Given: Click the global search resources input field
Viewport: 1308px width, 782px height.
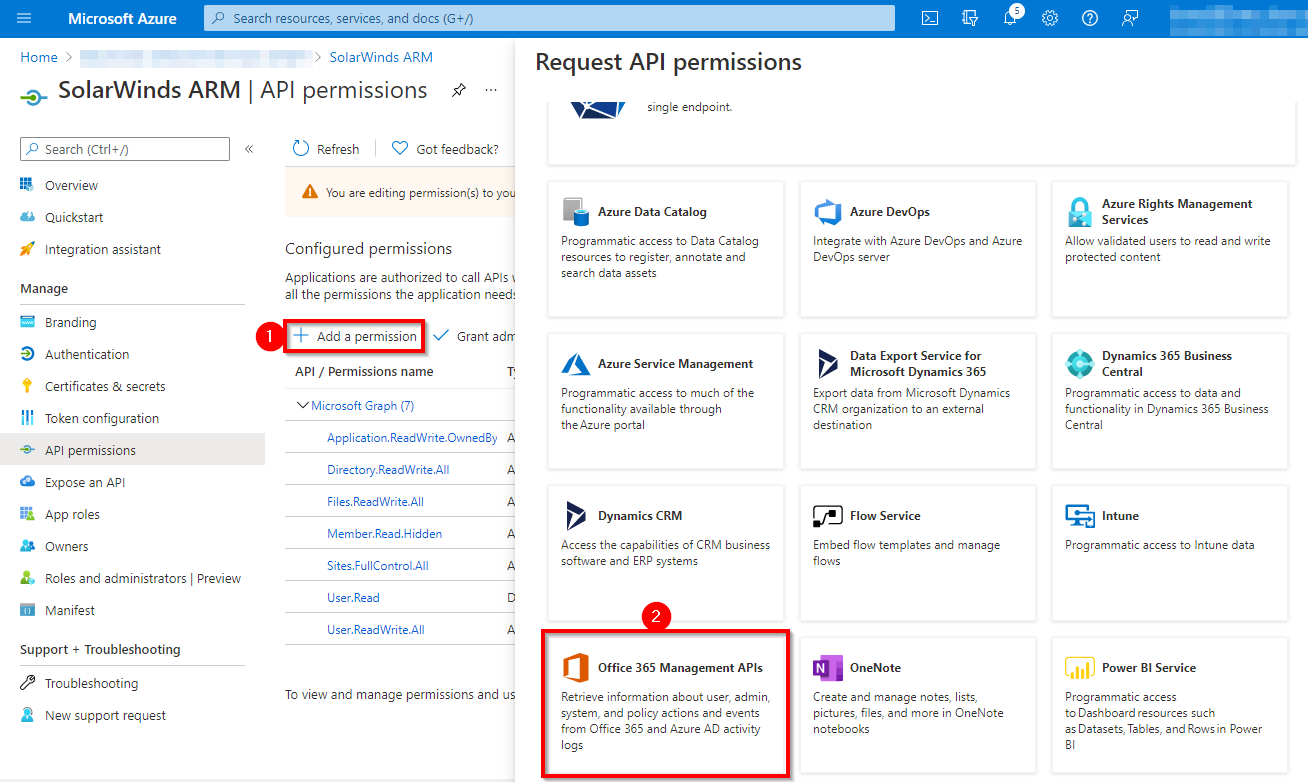Looking at the screenshot, I should point(550,17).
